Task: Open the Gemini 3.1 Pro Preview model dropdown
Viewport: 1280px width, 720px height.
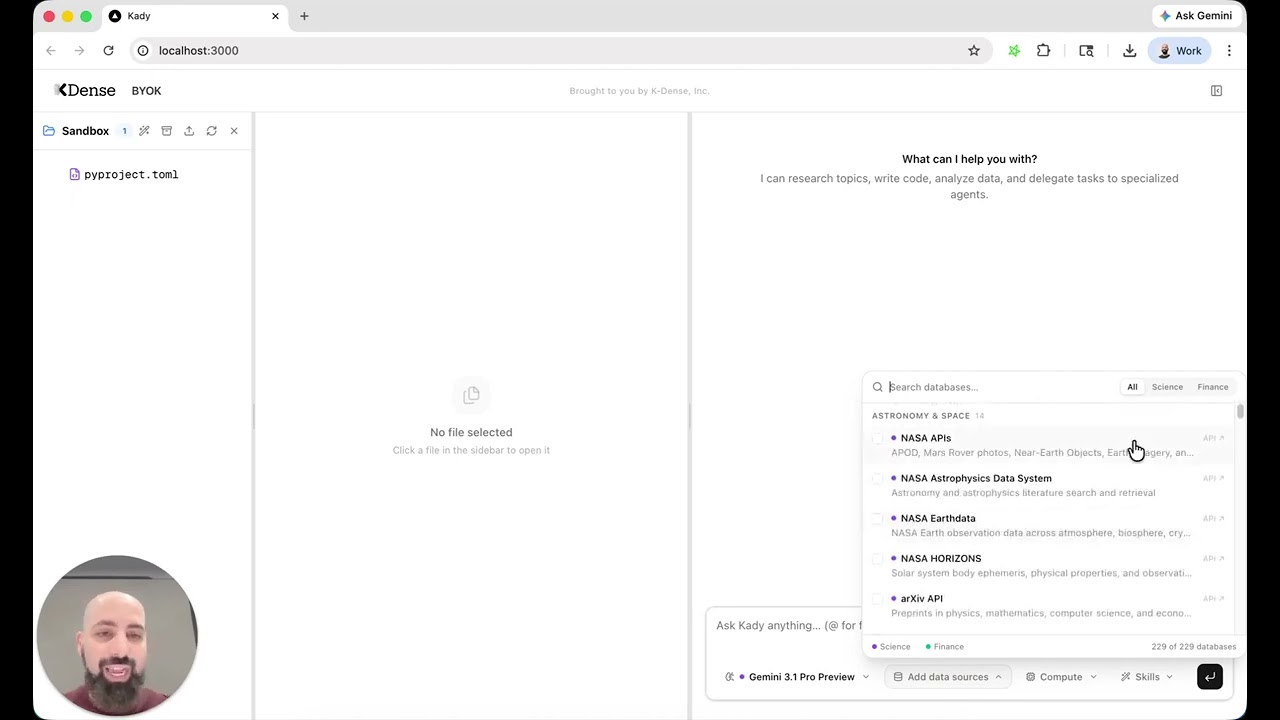Action: [x=797, y=677]
